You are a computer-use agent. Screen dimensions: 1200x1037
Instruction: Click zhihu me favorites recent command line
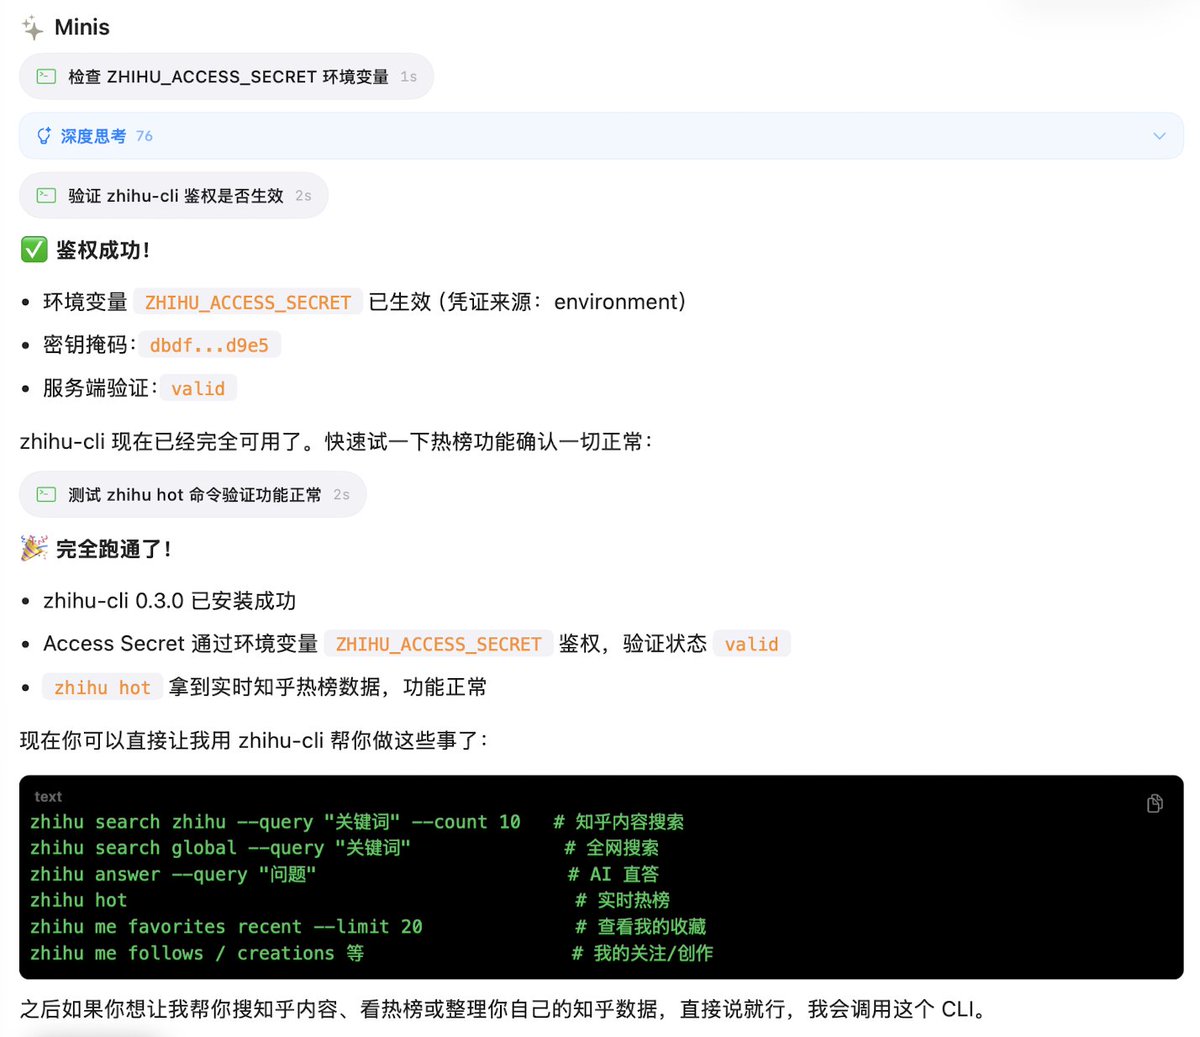(x=226, y=926)
